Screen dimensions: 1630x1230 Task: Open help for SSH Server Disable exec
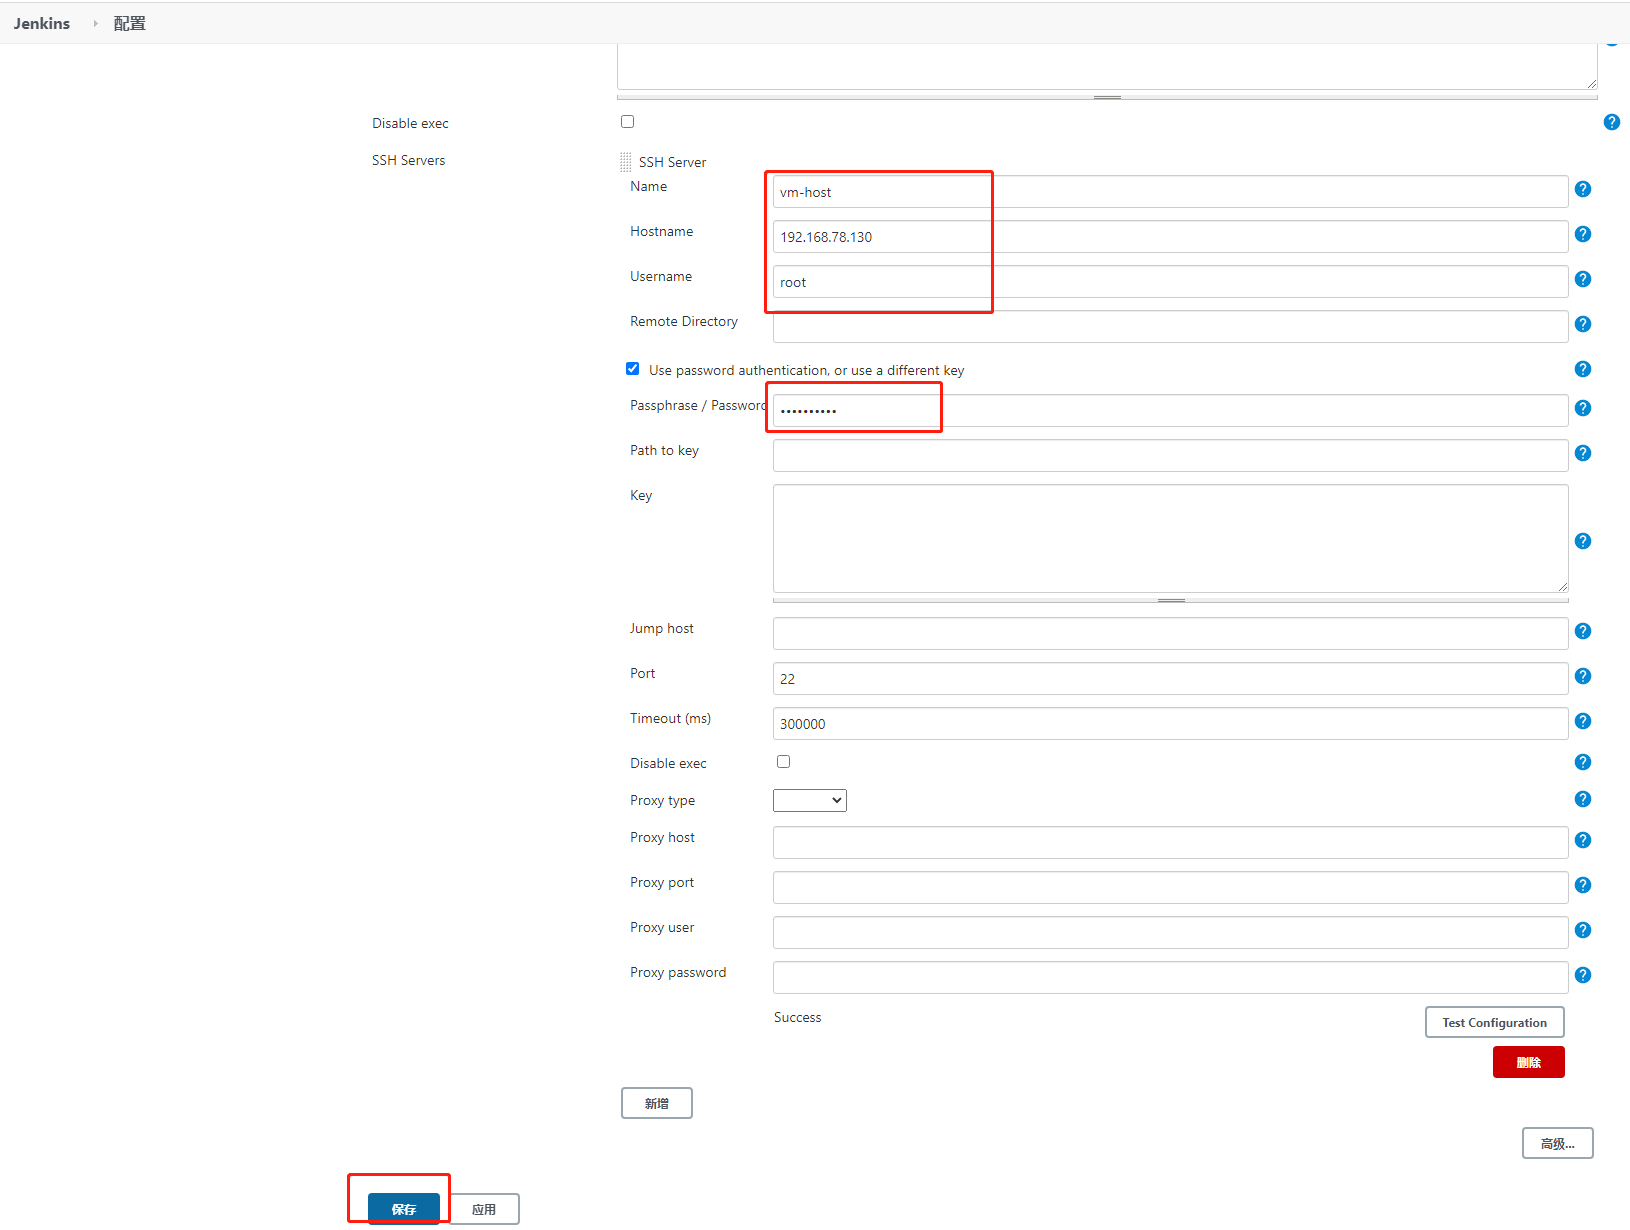[1582, 762]
